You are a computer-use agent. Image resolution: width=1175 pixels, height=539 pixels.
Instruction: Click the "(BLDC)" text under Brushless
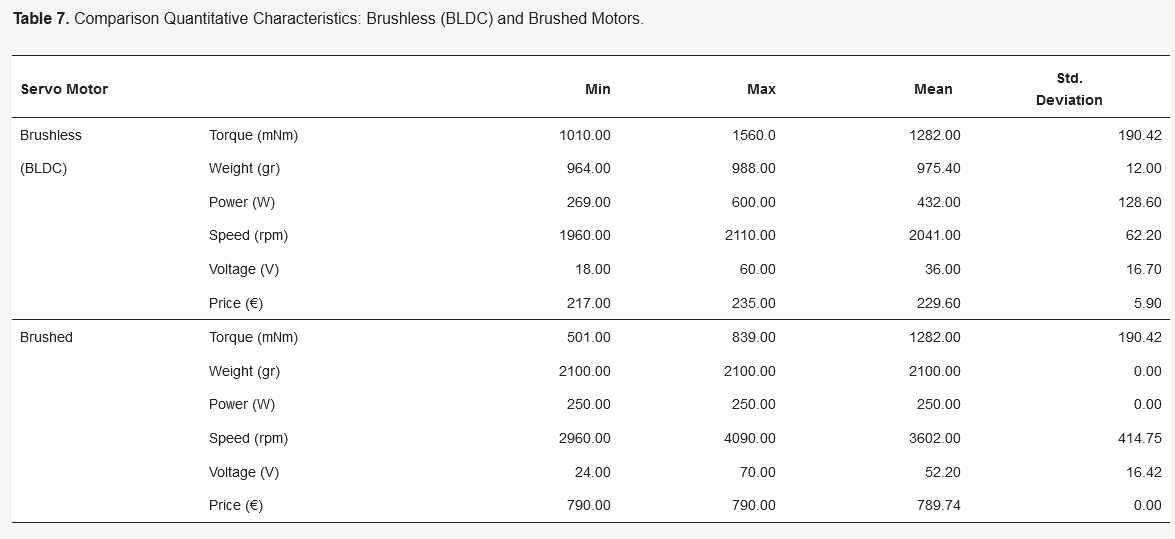[44, 168]
